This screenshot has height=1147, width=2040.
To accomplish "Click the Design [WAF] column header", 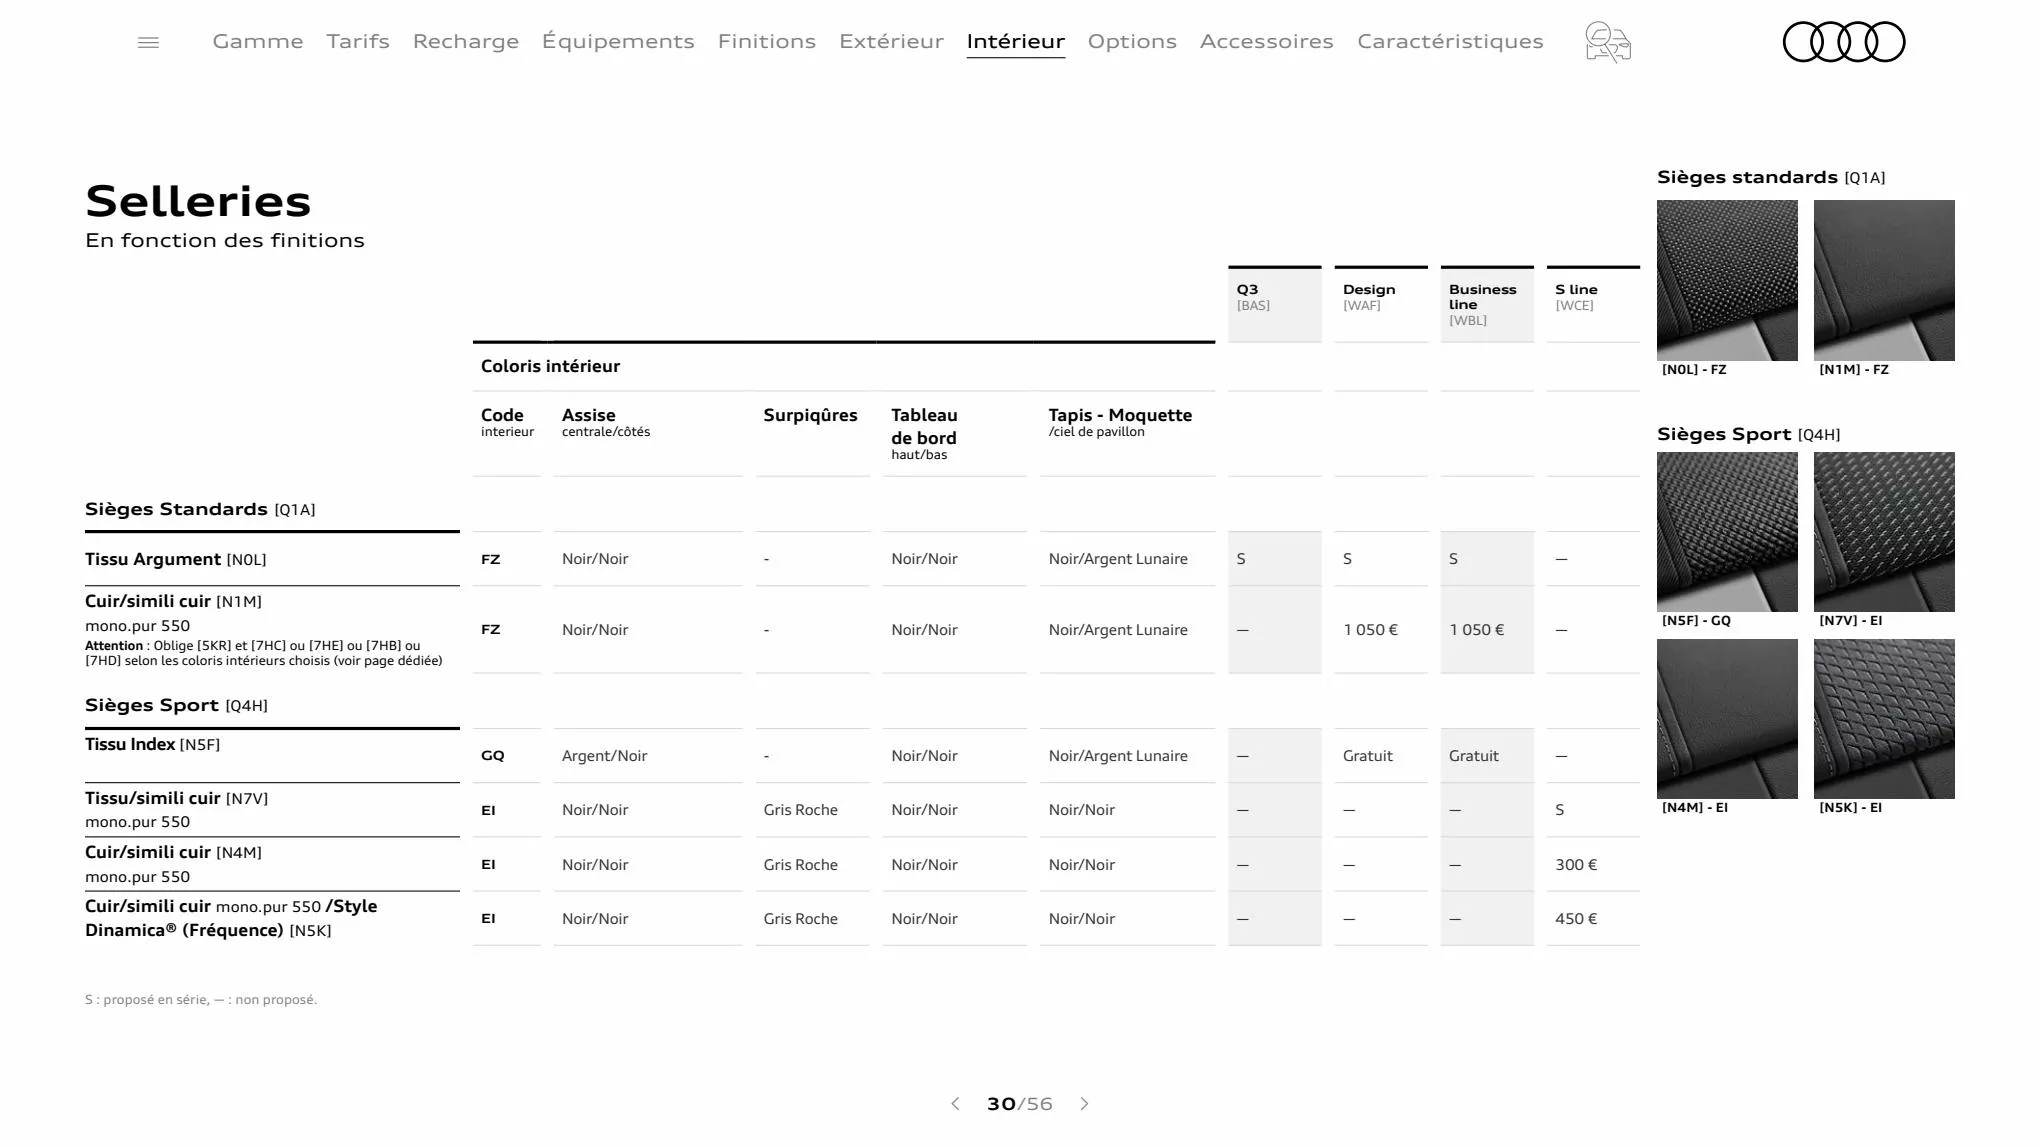I will (x=1381, y=304).
